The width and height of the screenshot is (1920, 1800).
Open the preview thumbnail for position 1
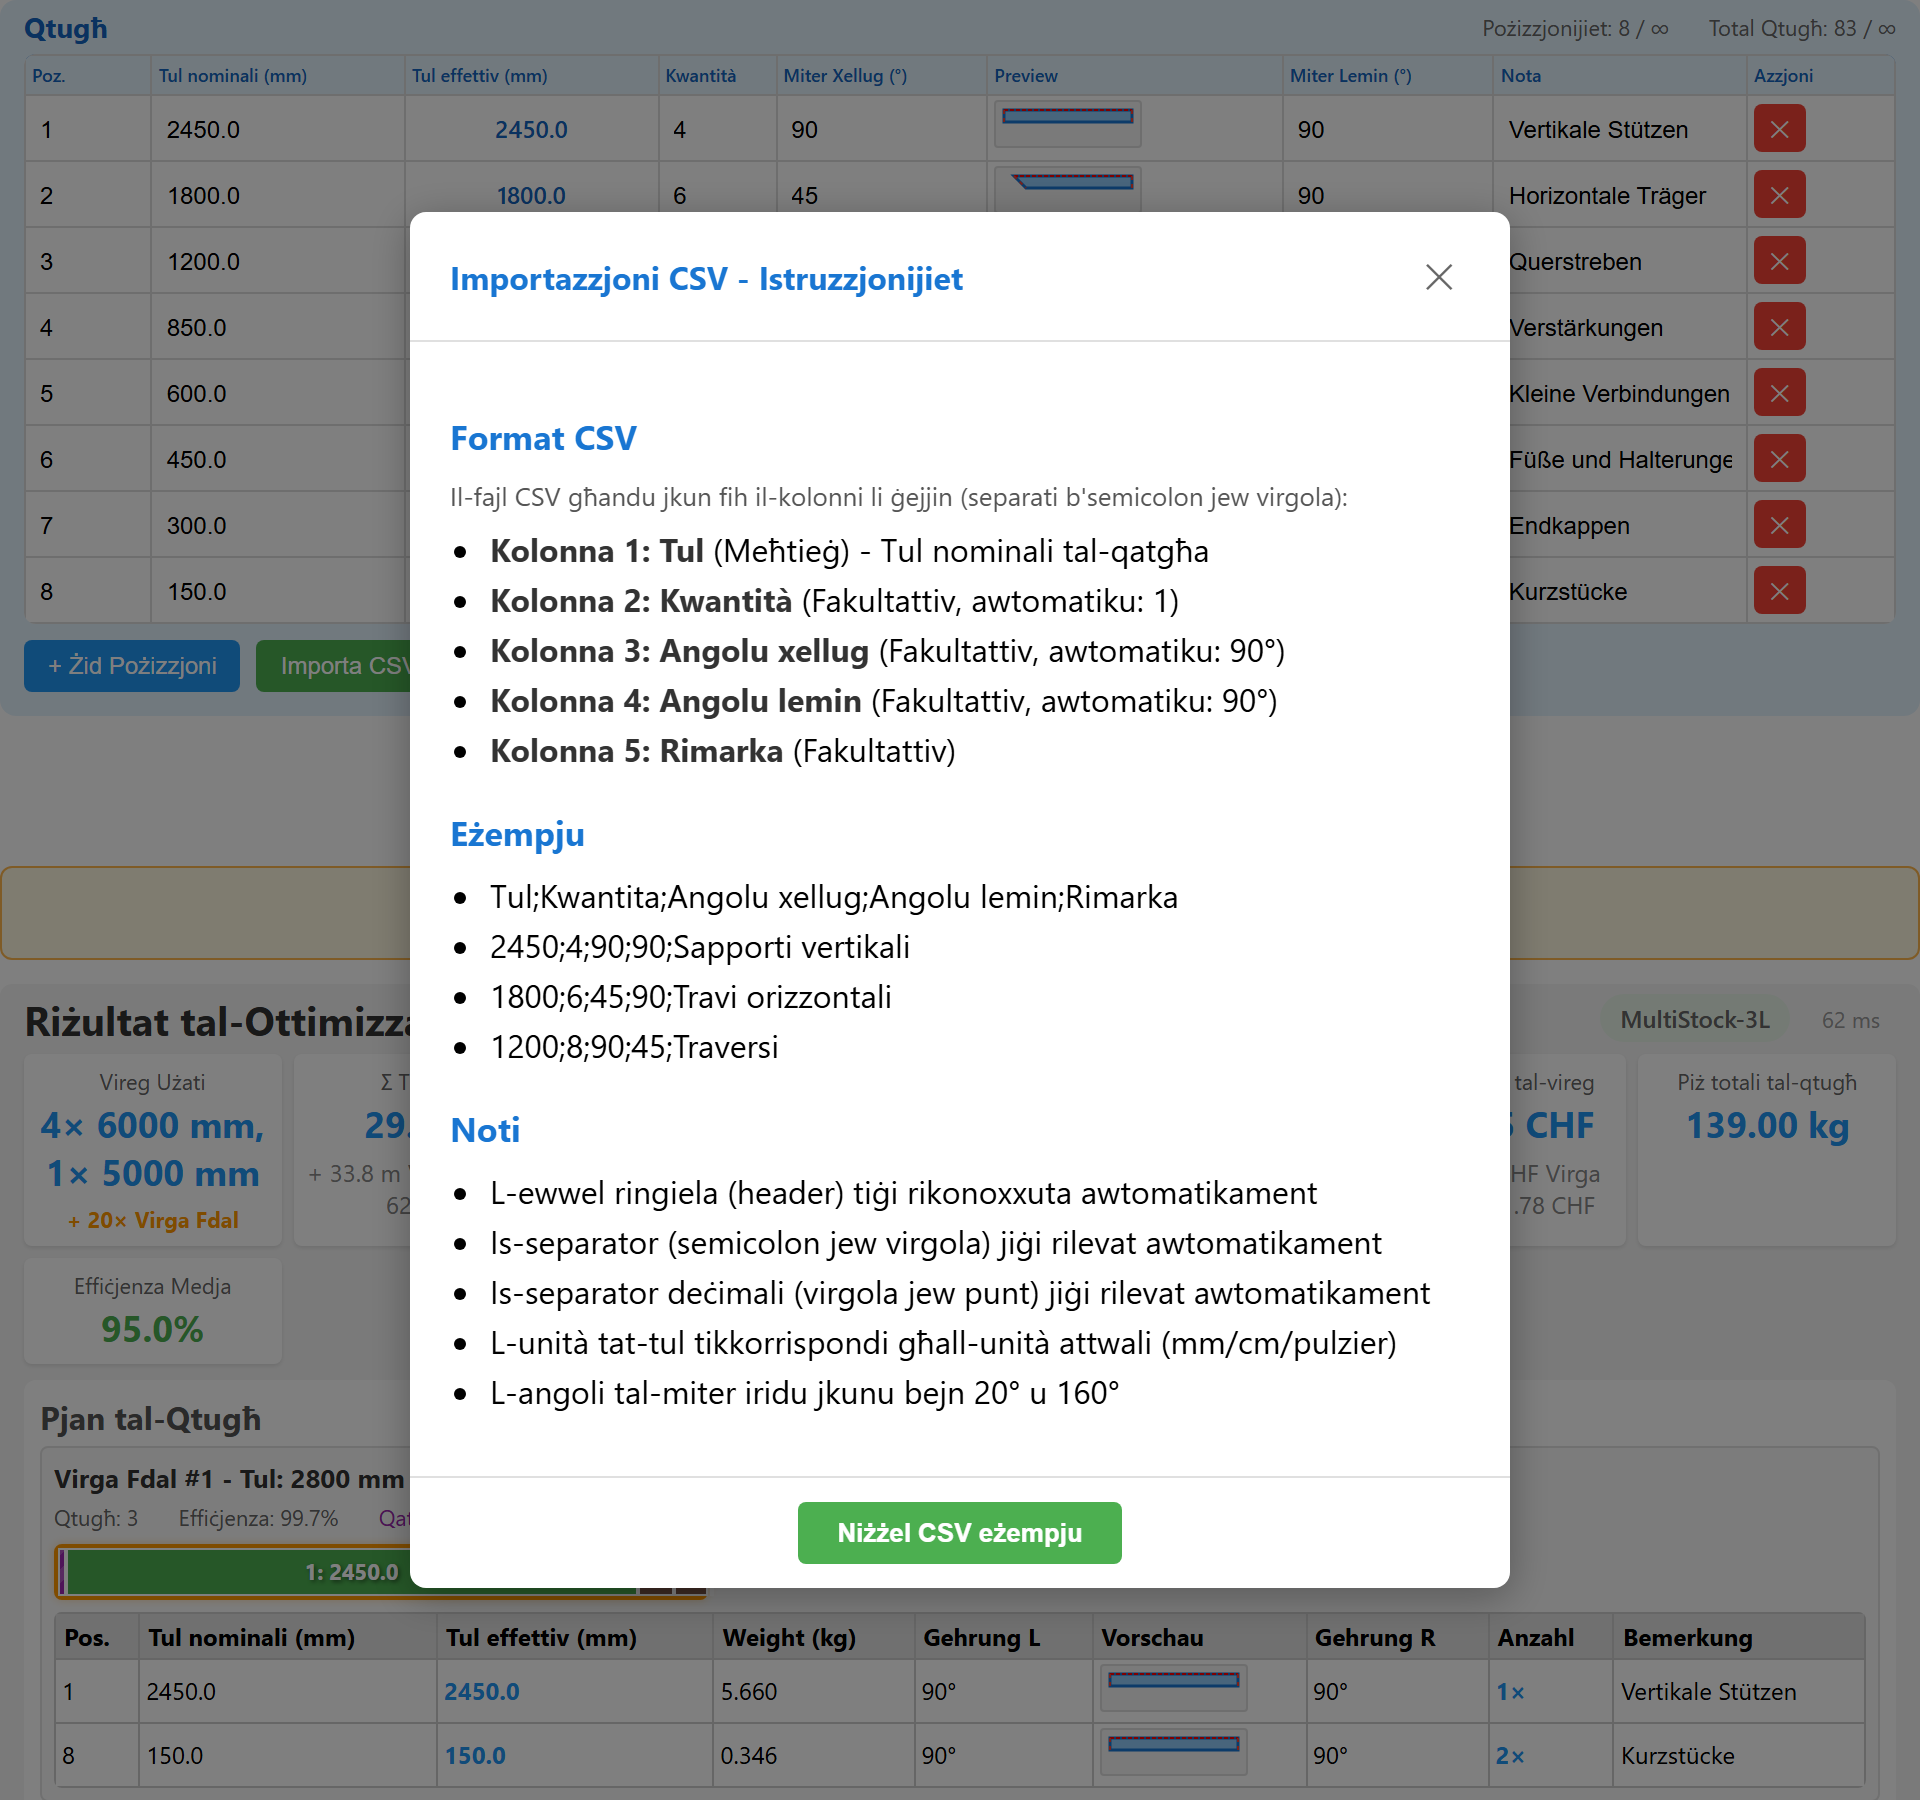coord(1067,123)
